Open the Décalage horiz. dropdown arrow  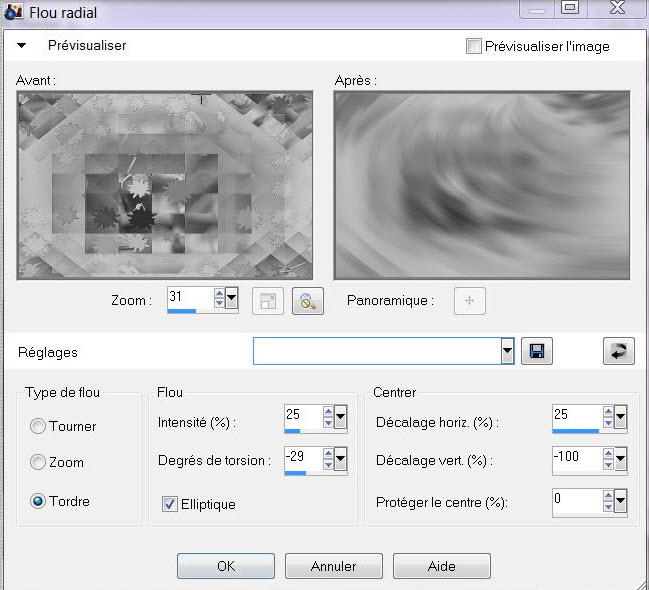point(620,417)
